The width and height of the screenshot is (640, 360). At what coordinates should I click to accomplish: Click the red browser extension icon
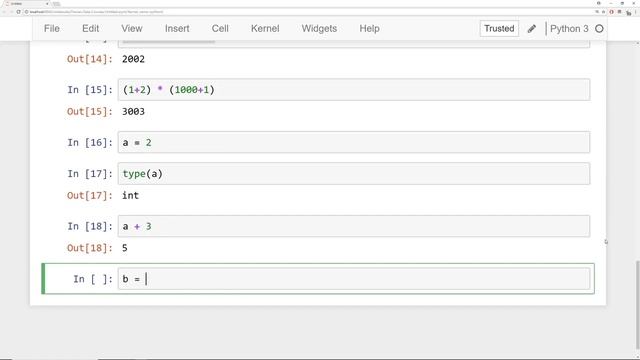[611, 12]
